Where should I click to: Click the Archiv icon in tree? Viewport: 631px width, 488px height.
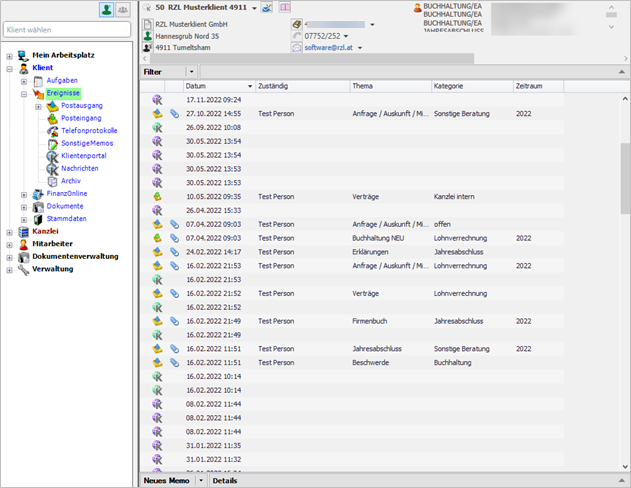(52, 181)
